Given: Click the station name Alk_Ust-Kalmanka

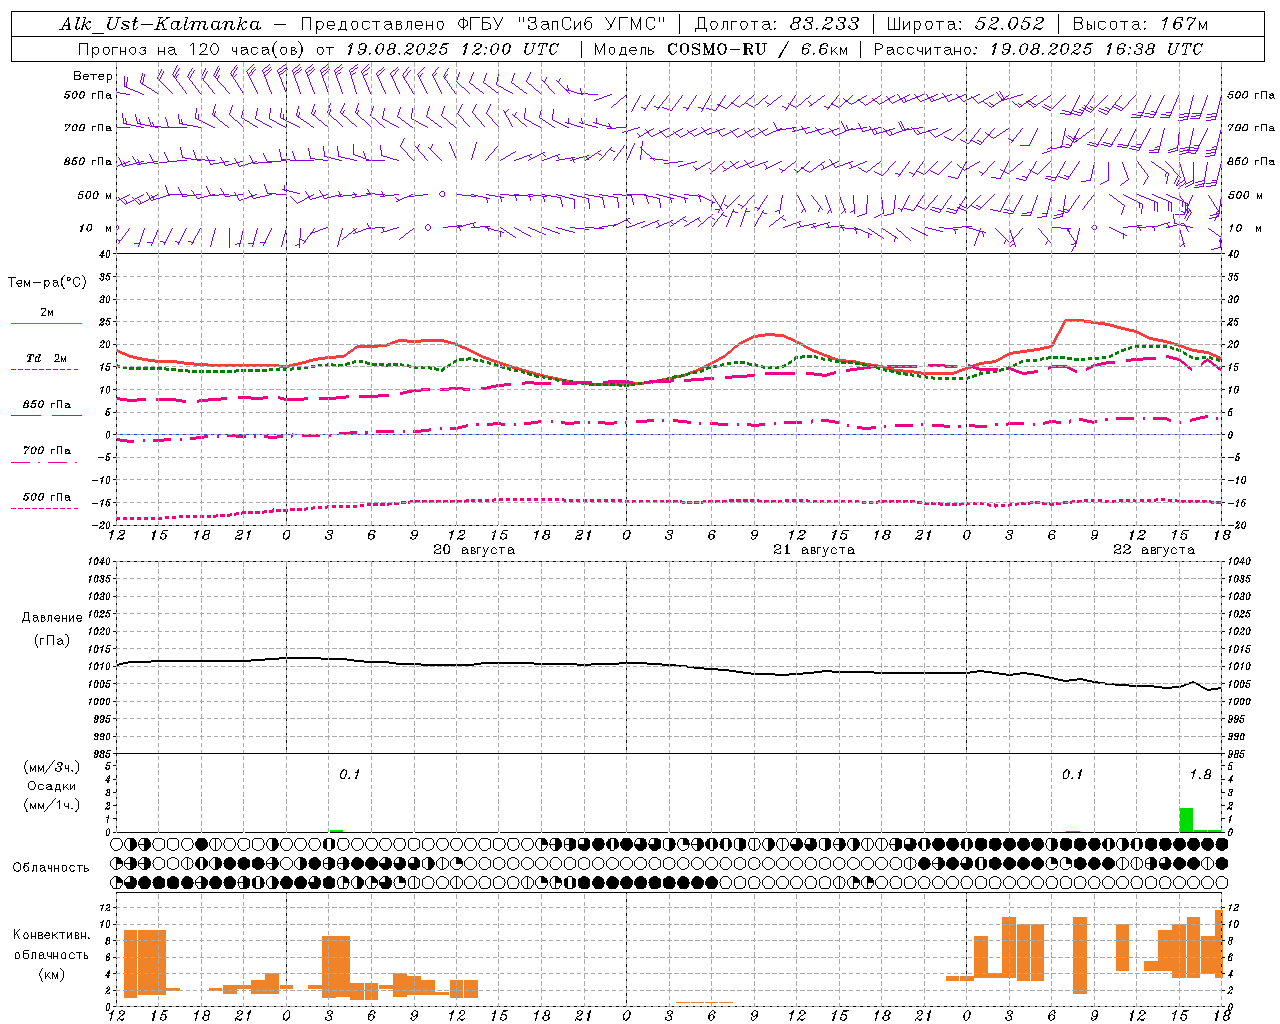Looking at the screenshot, I should tap(160, 24).
